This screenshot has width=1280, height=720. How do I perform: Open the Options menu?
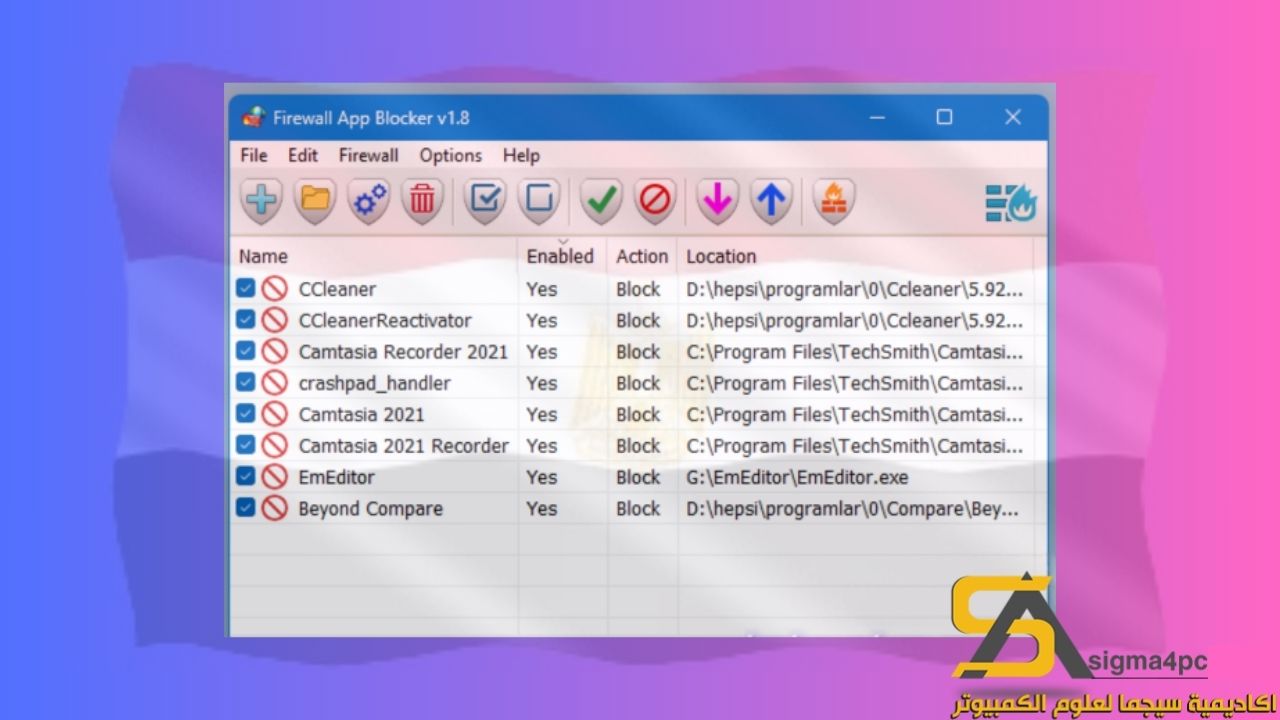click(451, 155)
